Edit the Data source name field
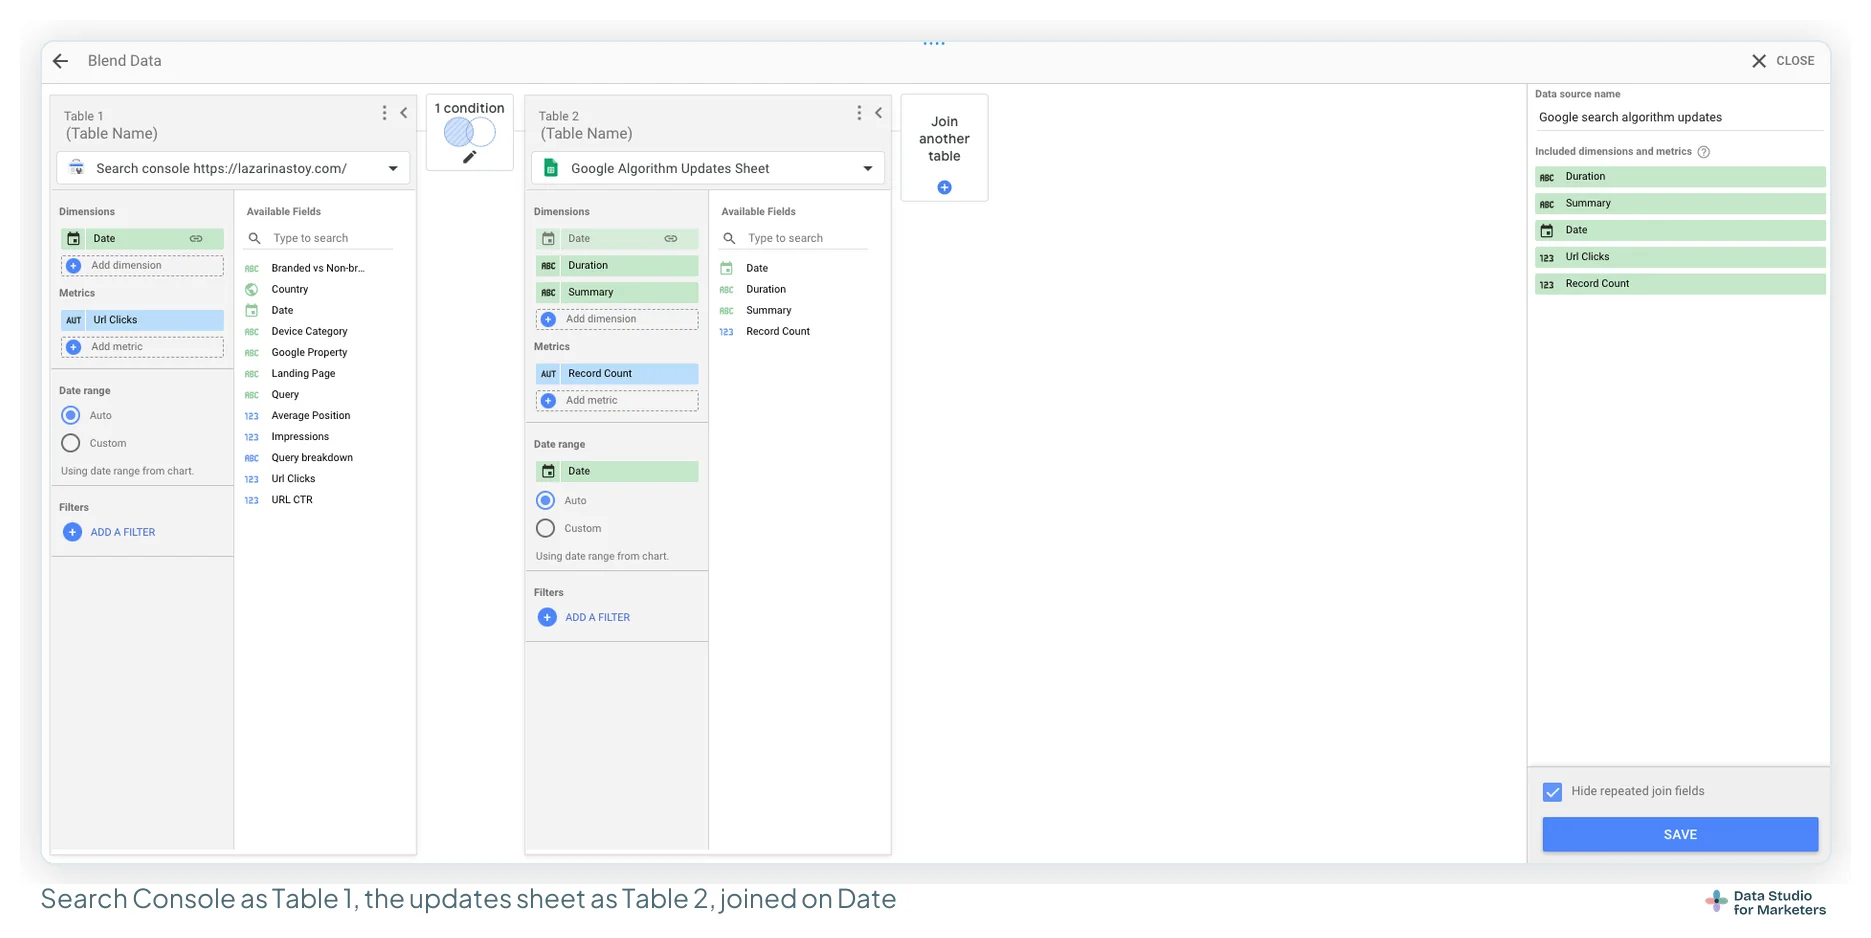 pyautogui.click(x=1680, y=117)
